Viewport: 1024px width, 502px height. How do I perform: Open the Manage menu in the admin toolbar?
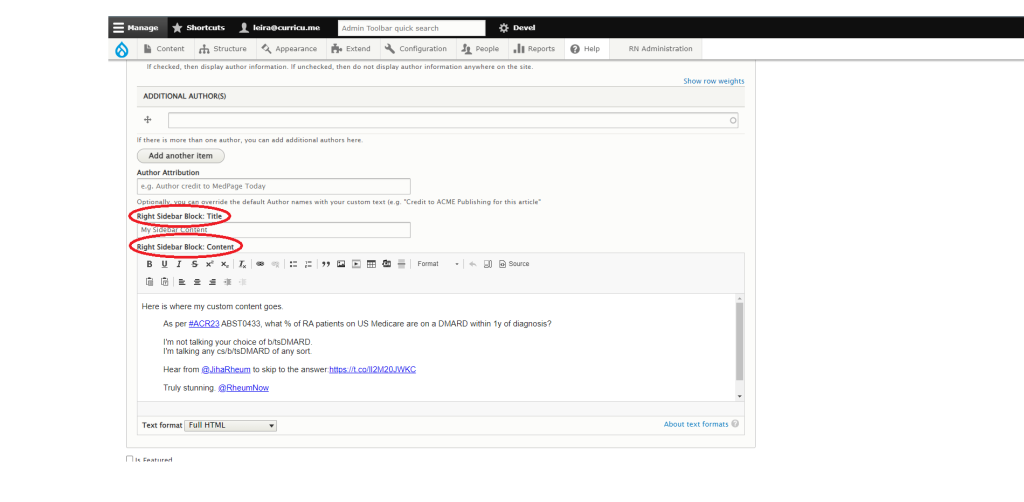pyautogui.click(x=134, y=28)
